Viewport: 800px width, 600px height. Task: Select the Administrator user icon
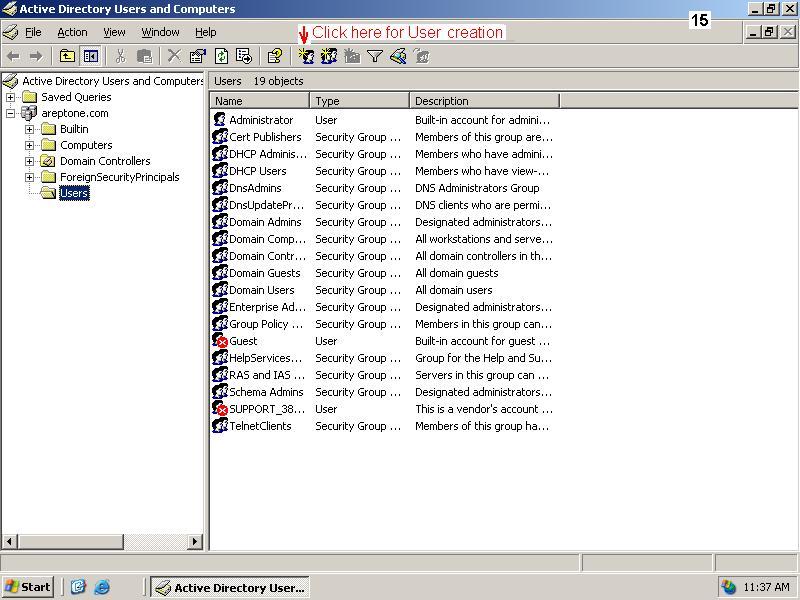[220, 120]
